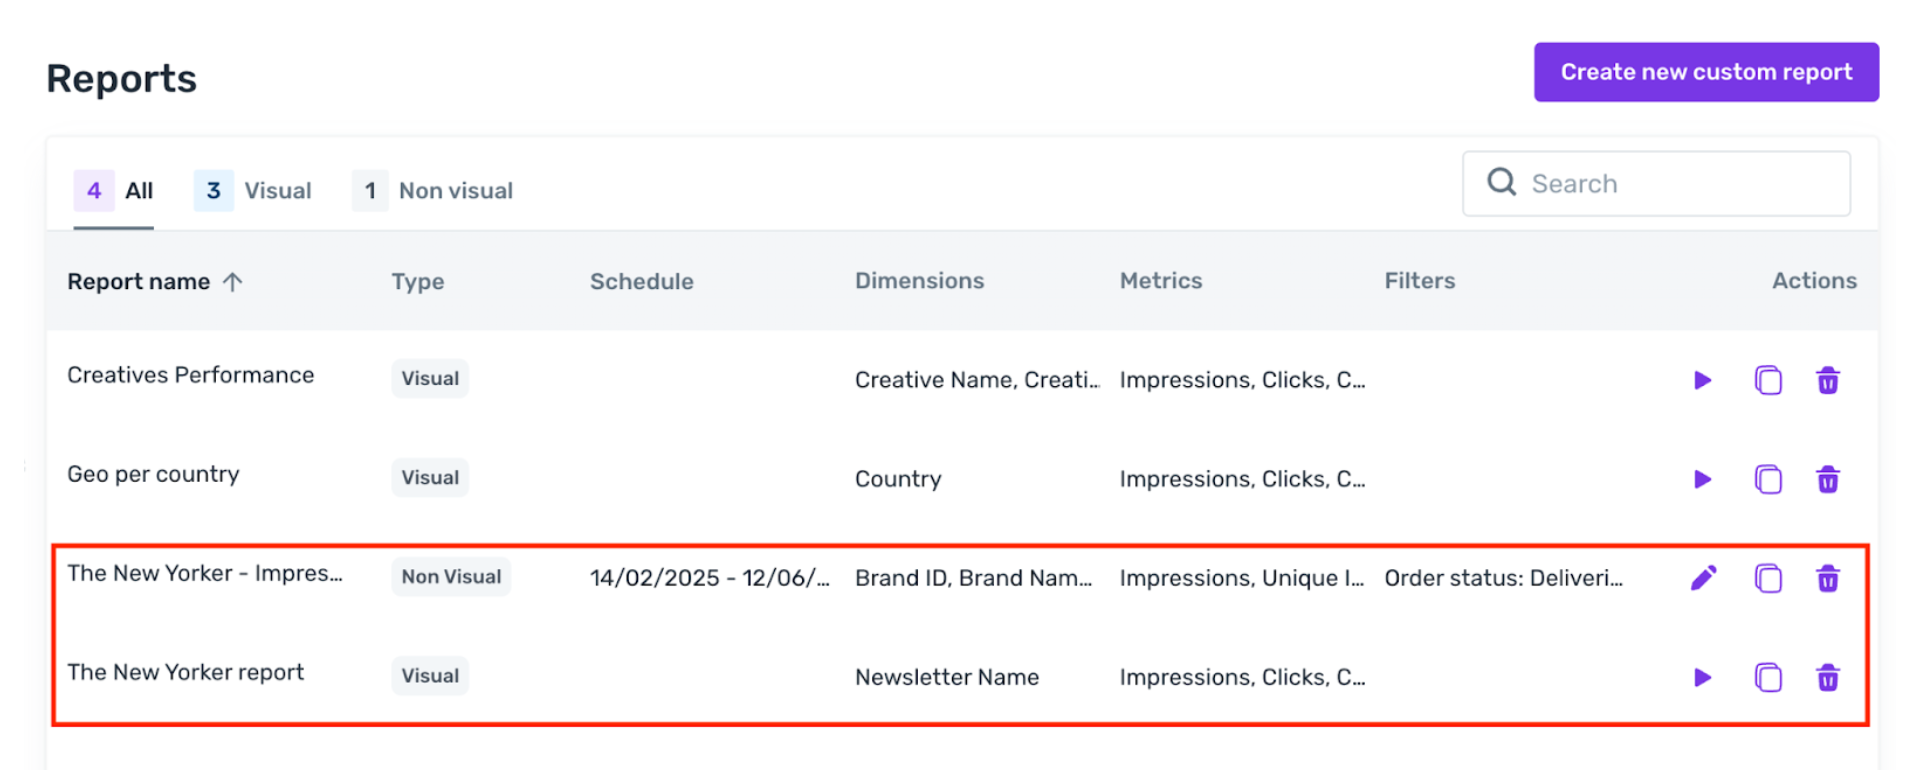Click metrics cell in Geo per country row
This screenshot has width=1924, height=770.
[x=1242, y=479]
